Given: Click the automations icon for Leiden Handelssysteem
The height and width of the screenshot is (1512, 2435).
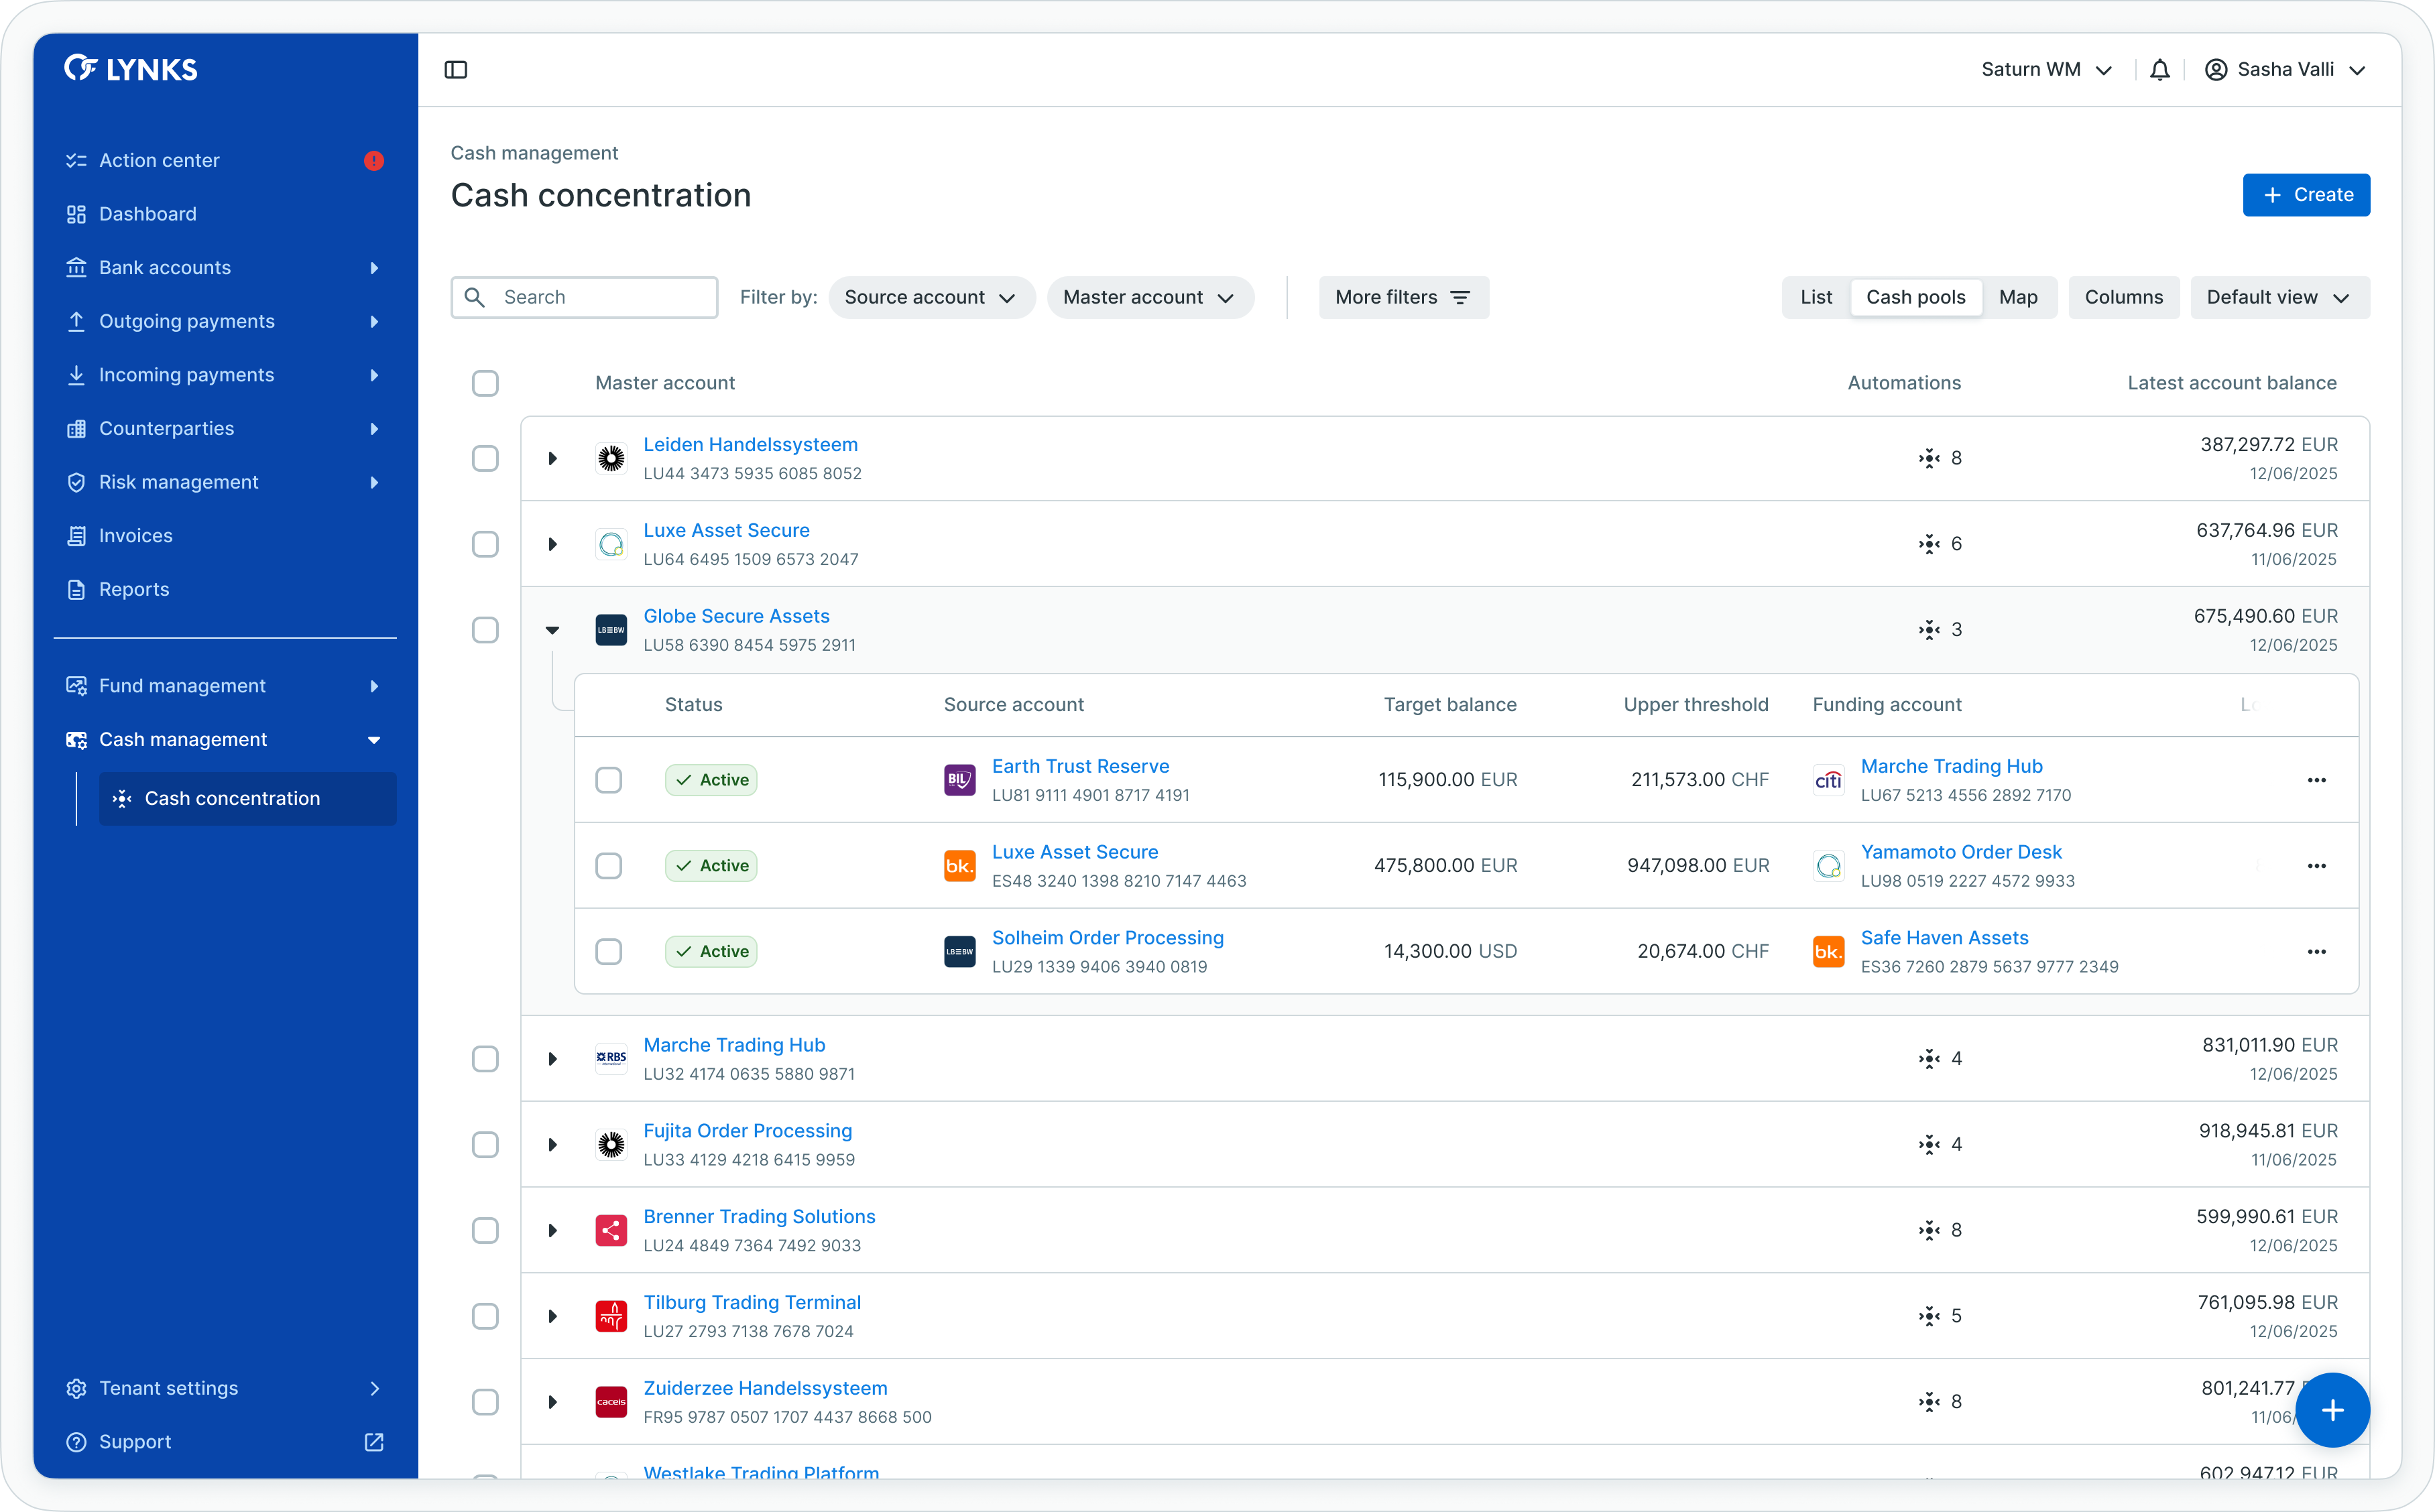Looking at the screenshot, I should (1929, 459).
